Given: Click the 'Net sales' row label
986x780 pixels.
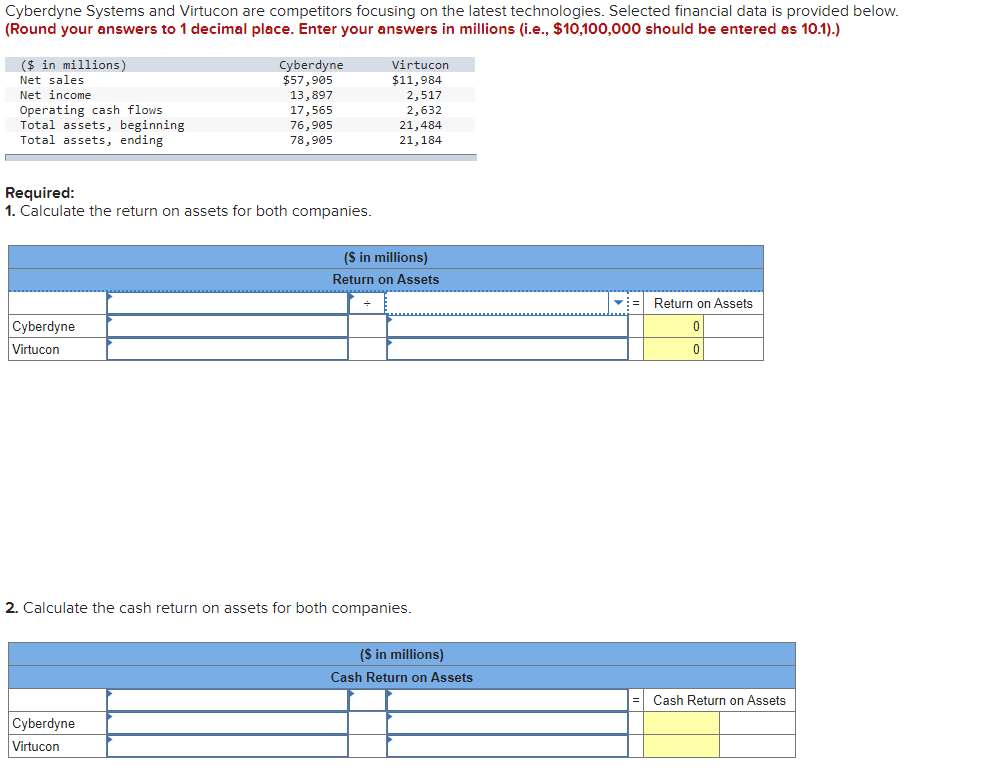Looking at the screenshot, I should coord(52,80).
